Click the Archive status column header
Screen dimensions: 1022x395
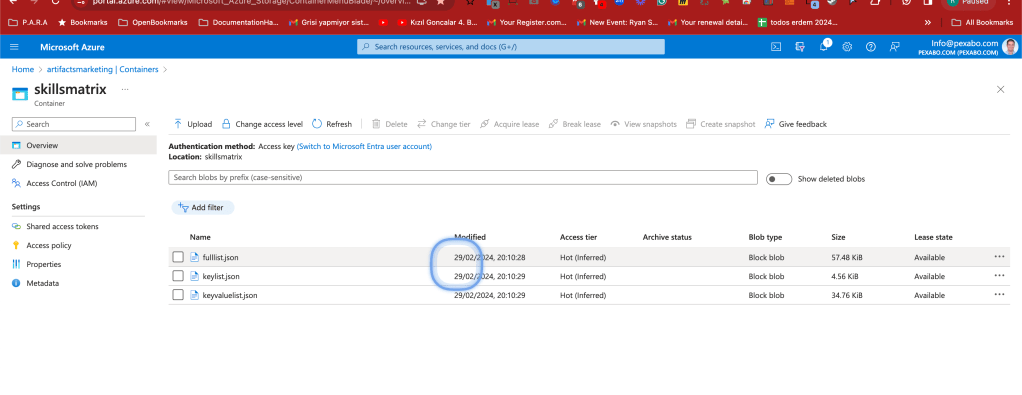tap(667, 237)
